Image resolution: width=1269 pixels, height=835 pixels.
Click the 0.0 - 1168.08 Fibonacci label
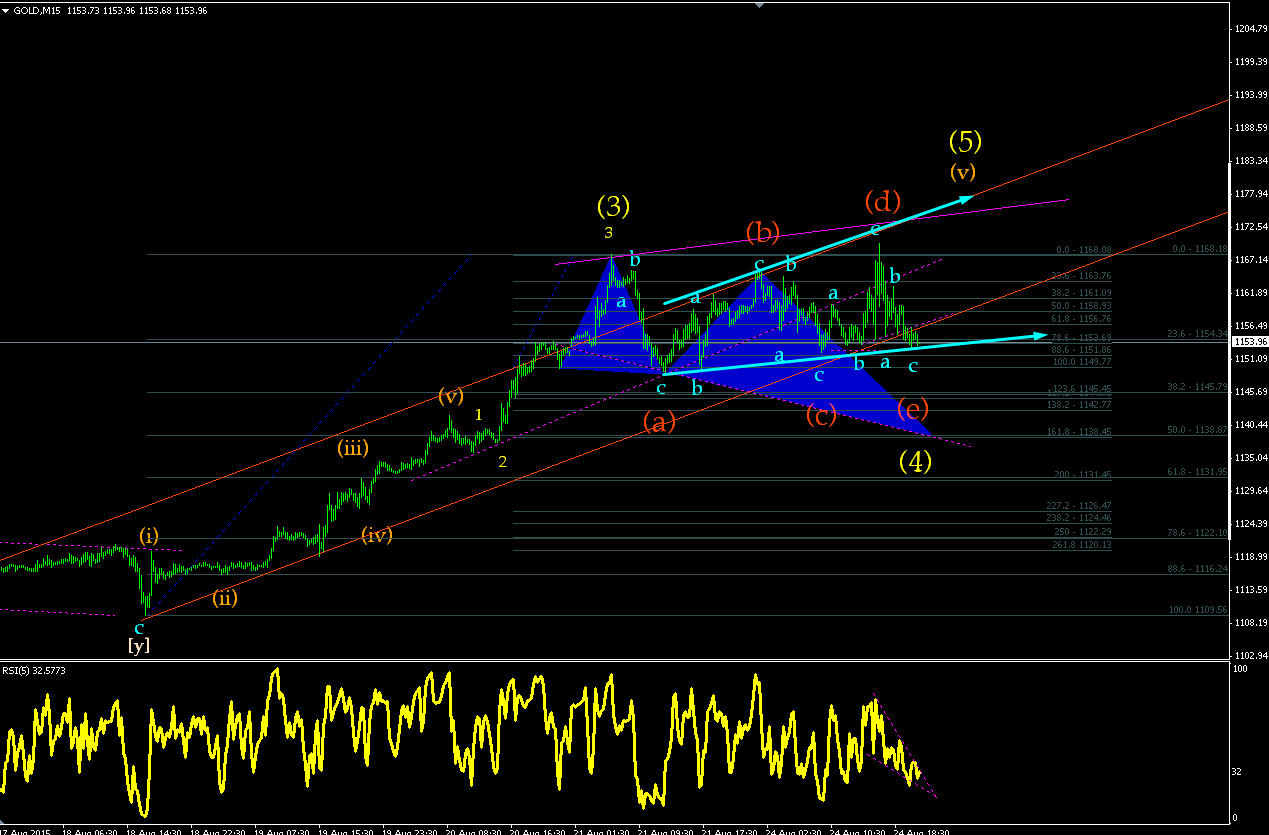pos(1084,251)
